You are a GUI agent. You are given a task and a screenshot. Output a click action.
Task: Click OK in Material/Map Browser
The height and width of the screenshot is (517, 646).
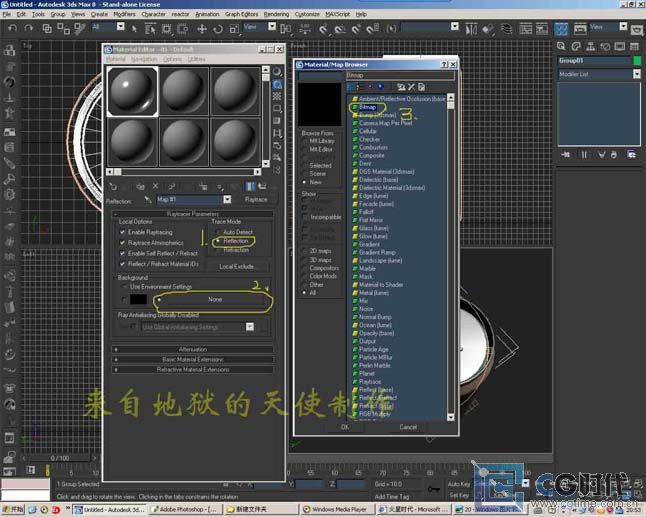click(345, 427)
